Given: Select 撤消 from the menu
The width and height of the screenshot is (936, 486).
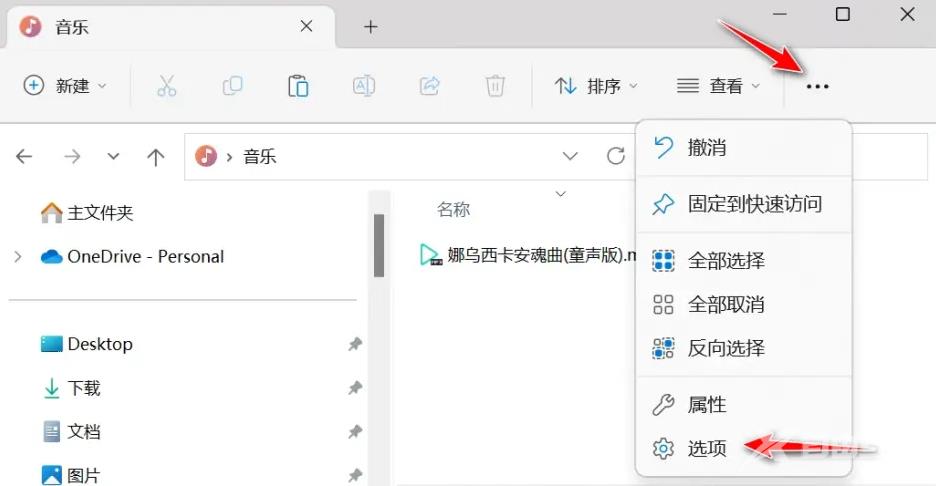Looking at the screenshot, I should (744, 147).
